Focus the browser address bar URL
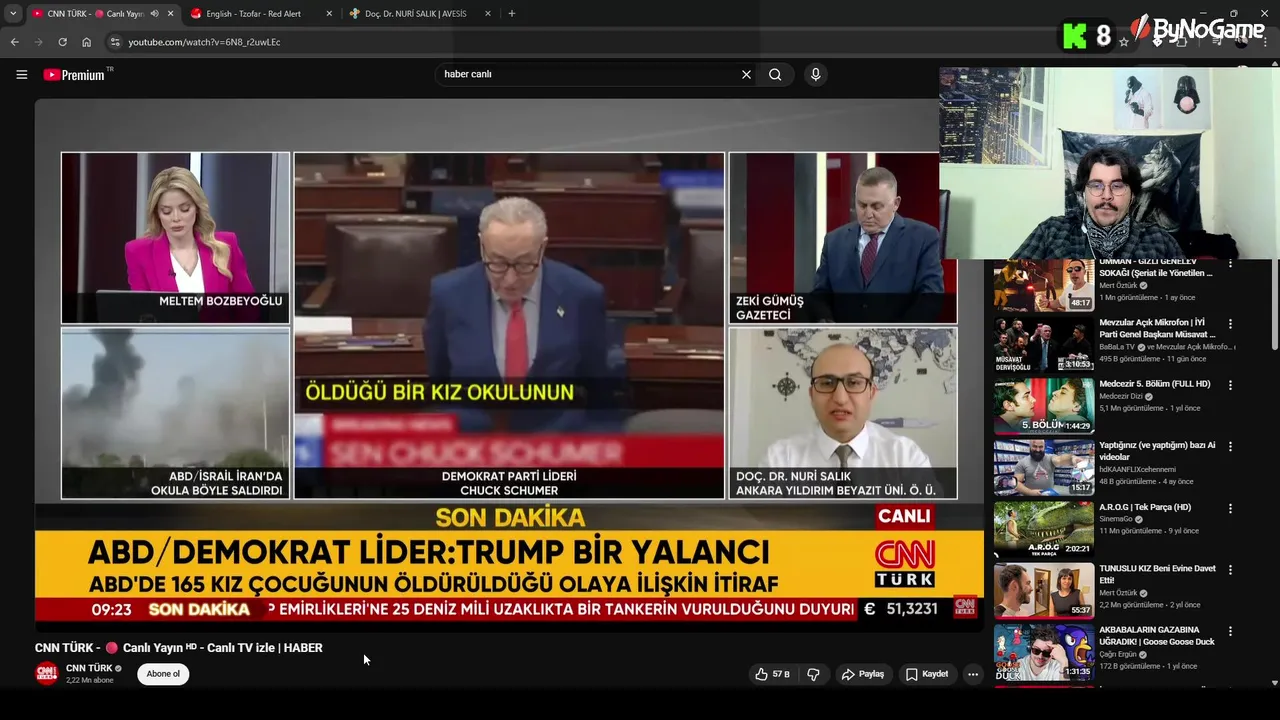 [205, 42]
